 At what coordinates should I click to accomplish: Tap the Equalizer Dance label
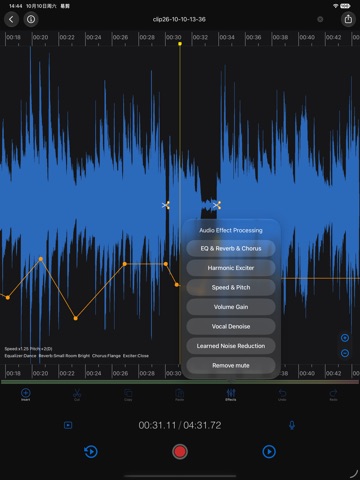click(20, 356)
